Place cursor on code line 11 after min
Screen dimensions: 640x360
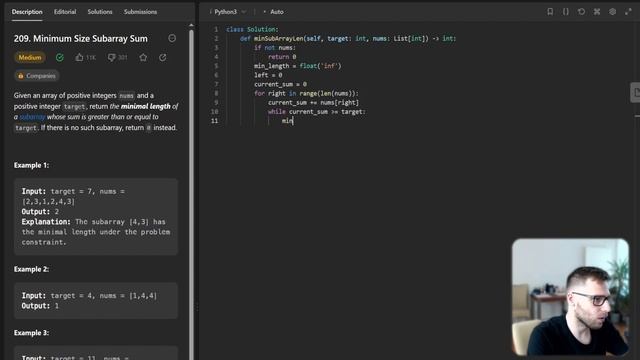point(293,121)
